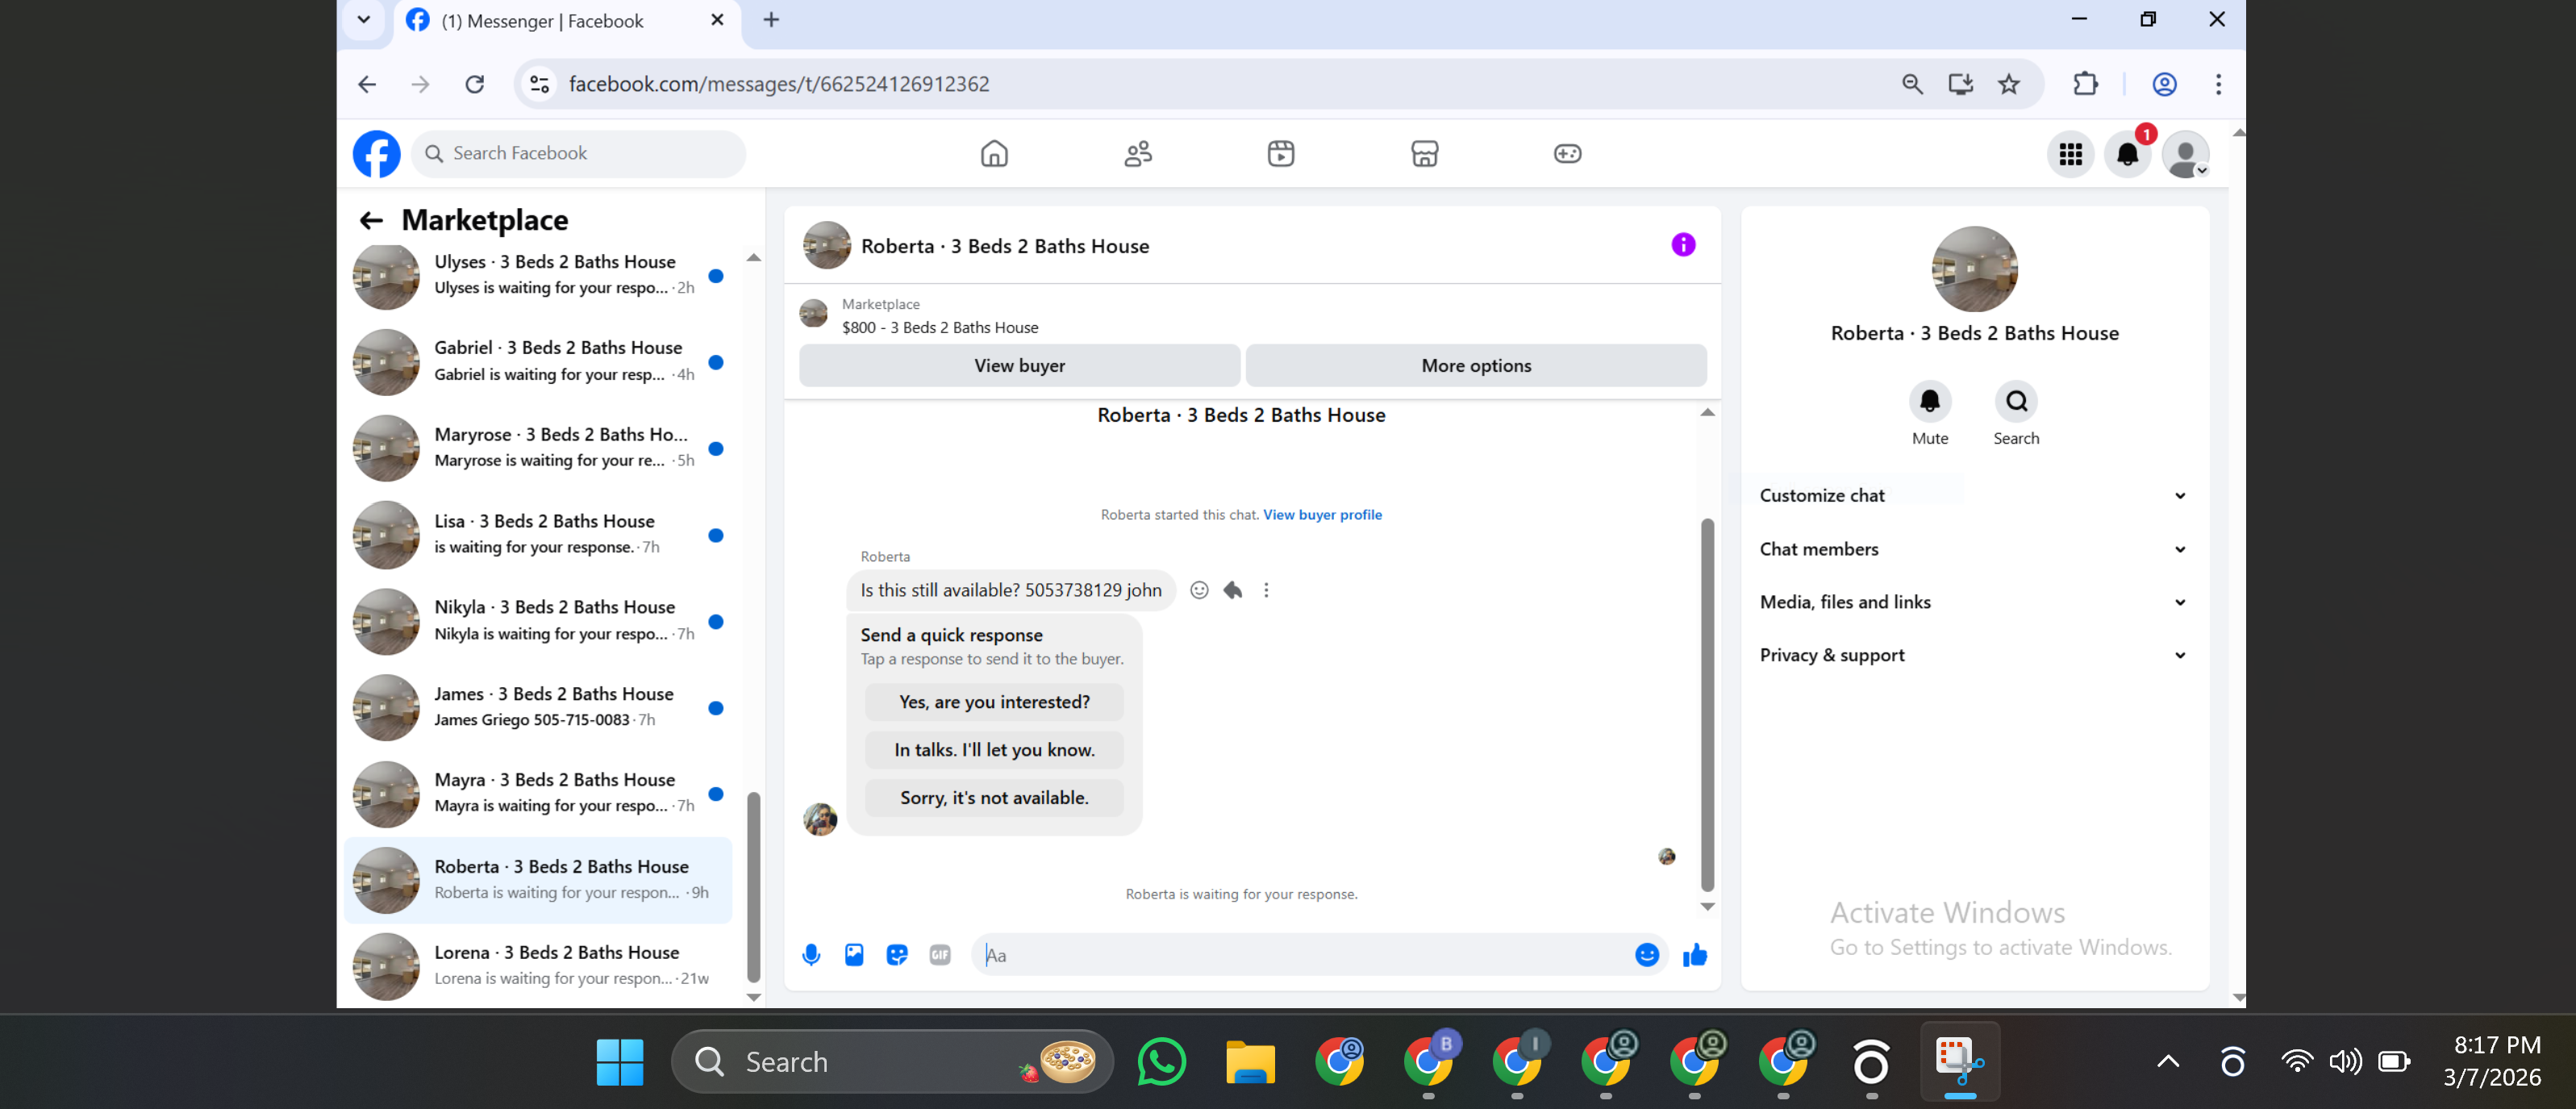2576x1109 pixels.
Task: Open Mayra conversation
Action: pos(538,794)
